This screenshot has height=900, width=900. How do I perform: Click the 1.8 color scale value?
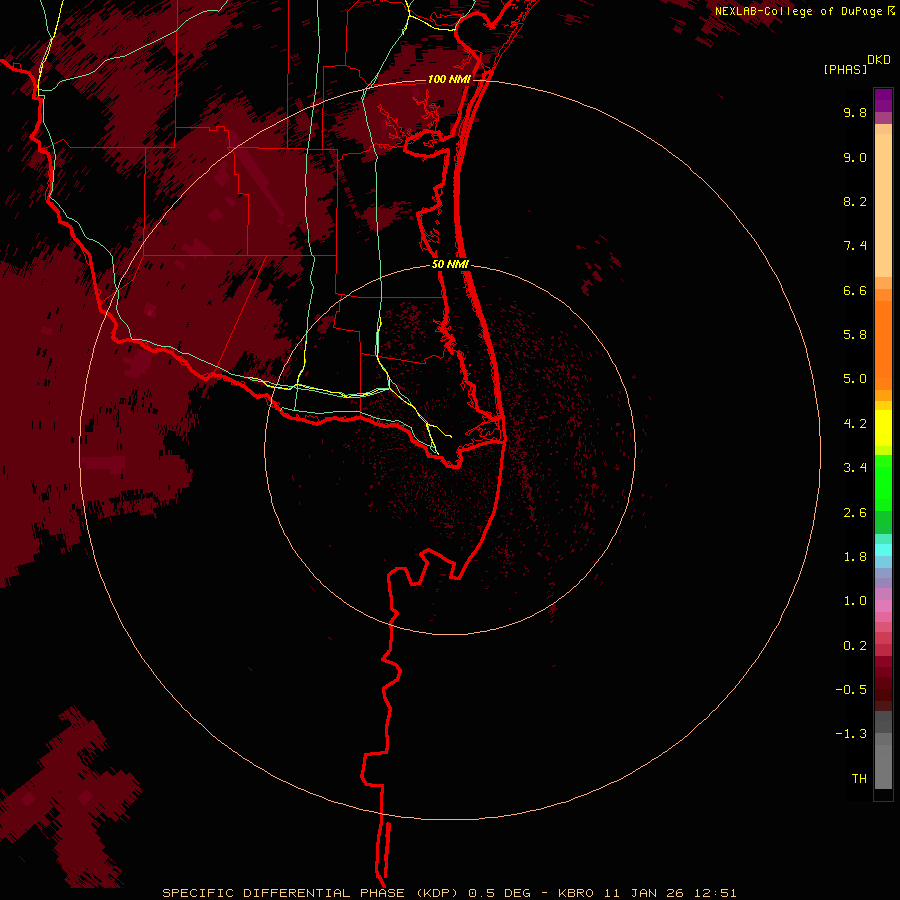[x=855, y=557]
